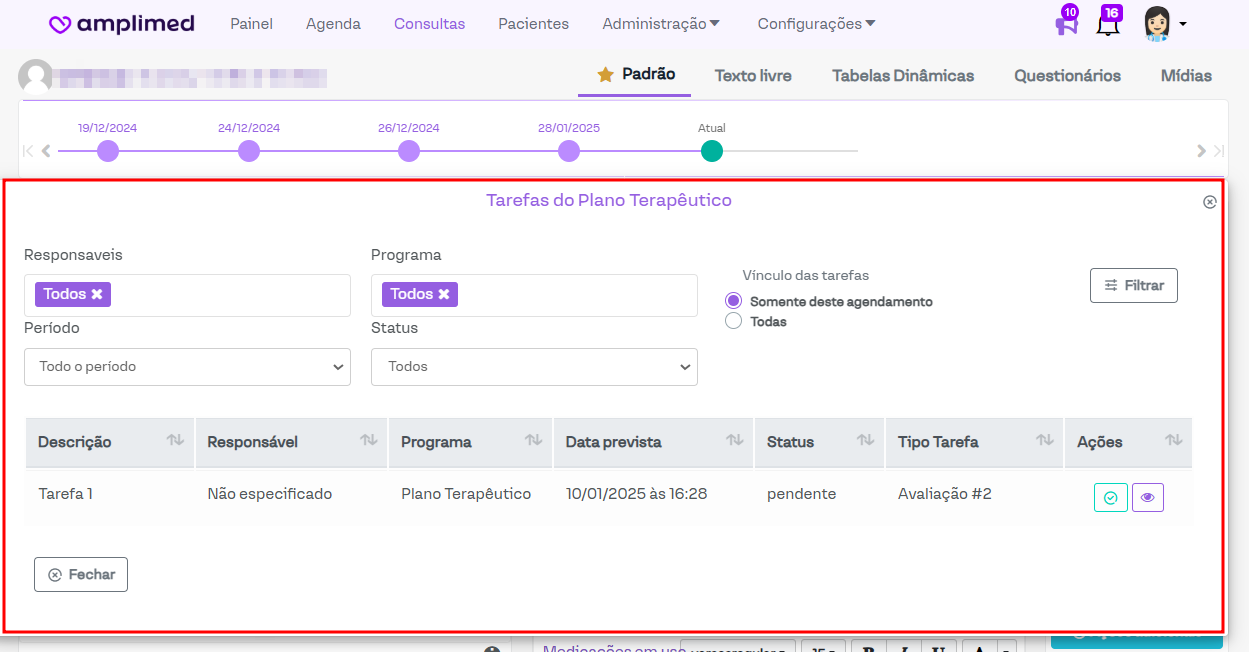Screen dimensions: 1249x652
Task: Remove the Todos tag from Programa
Action: click(x=444, y=294)
